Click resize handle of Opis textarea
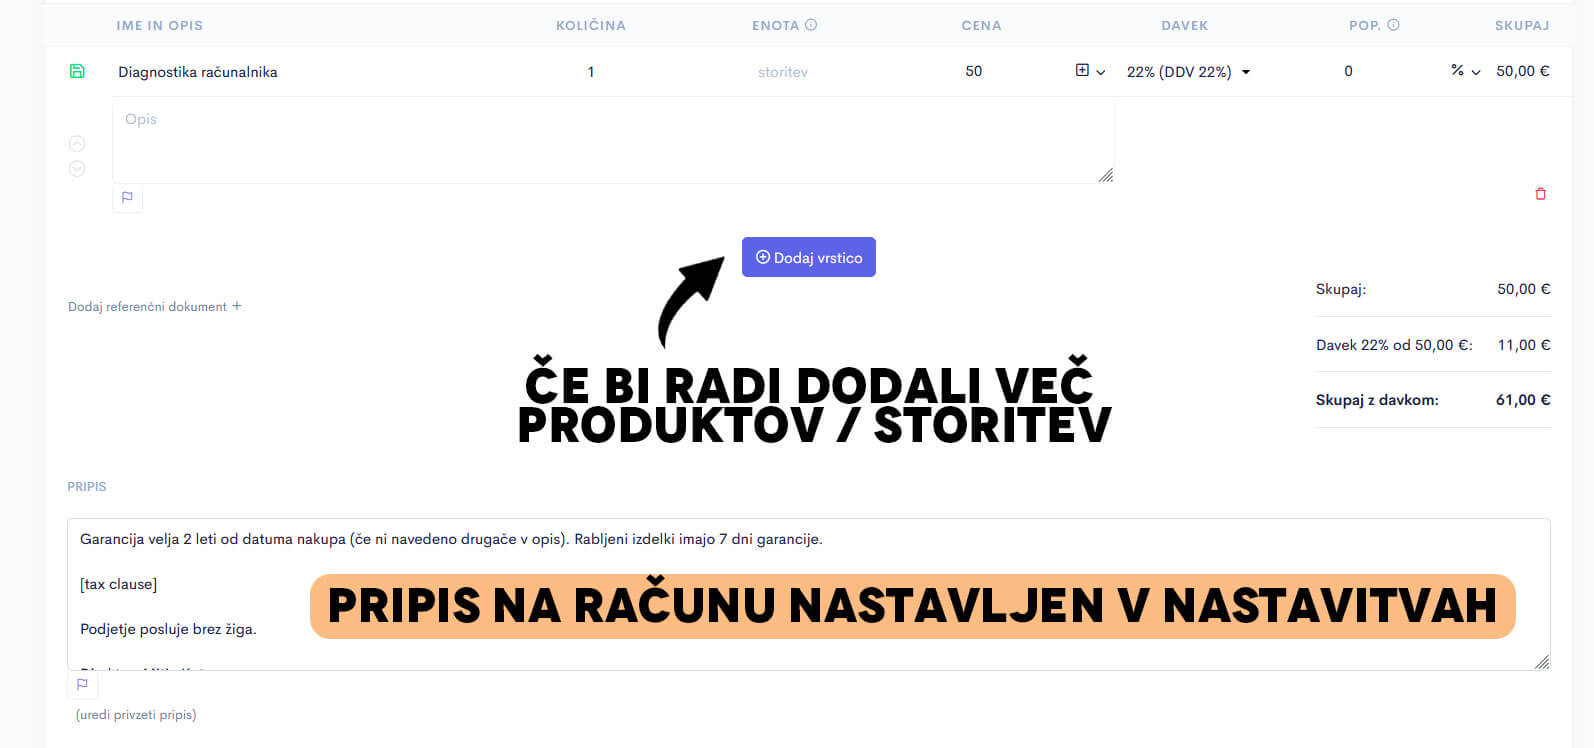 click(x=1105, y=175)
